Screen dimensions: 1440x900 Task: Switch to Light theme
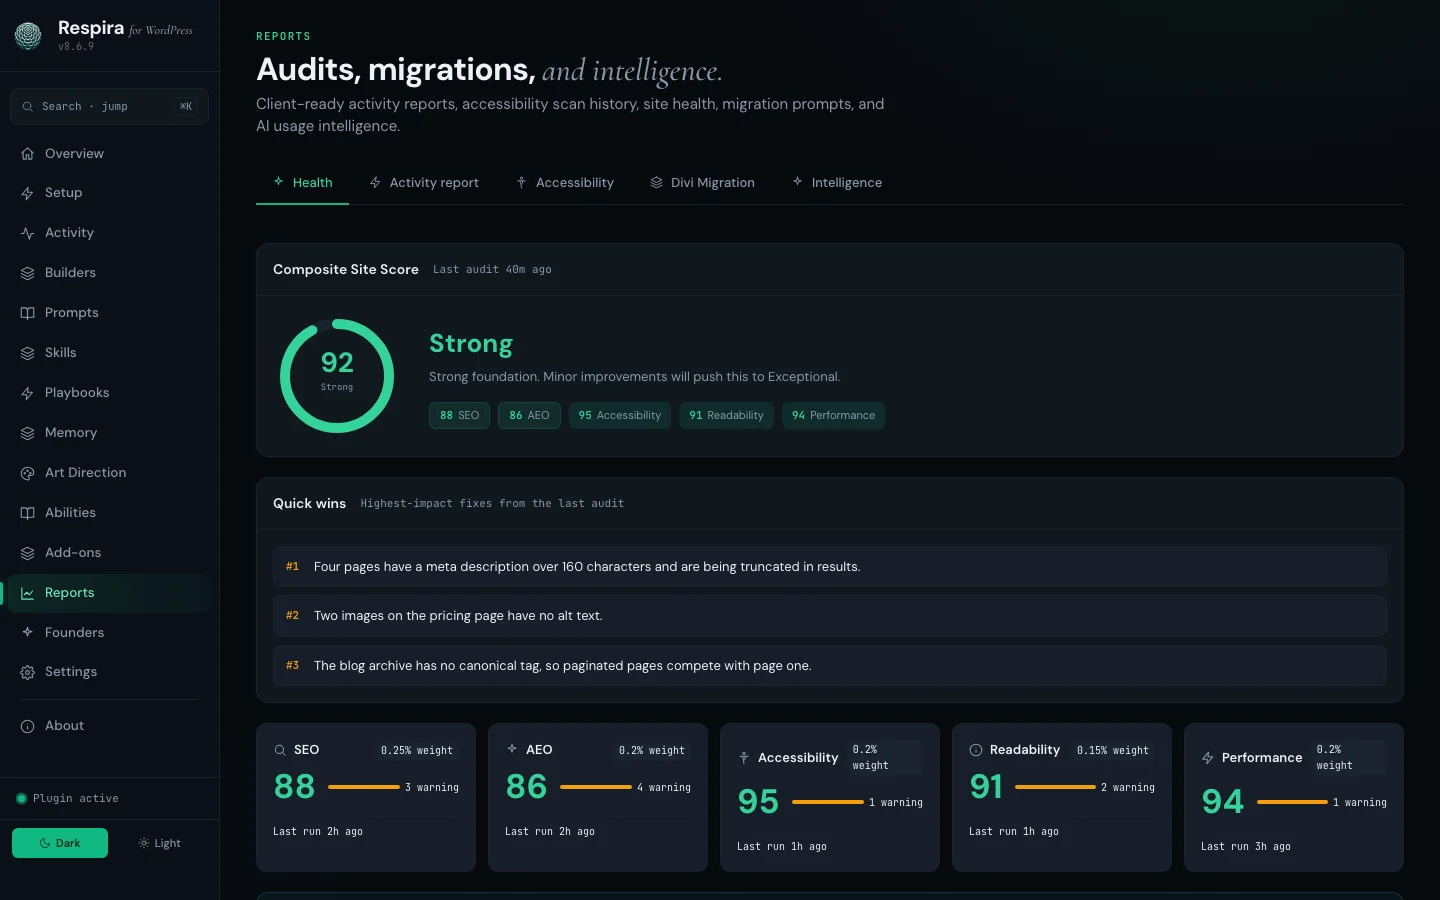click(160, 843)
